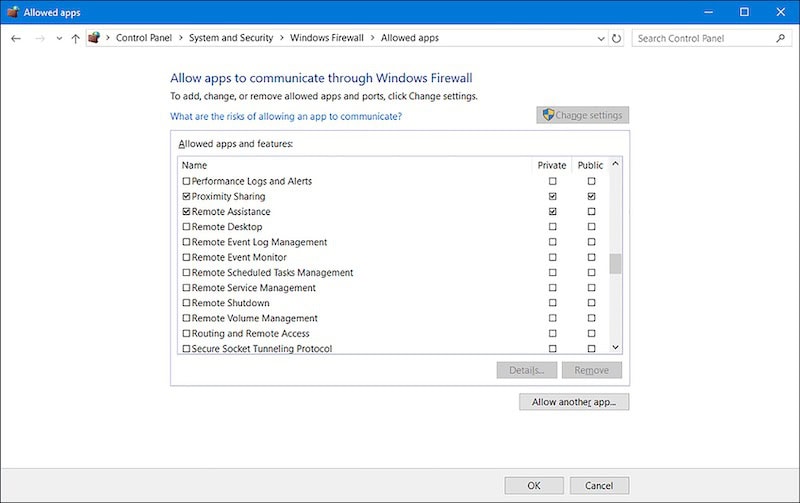Go up one level with up arrow
This screenshot has height=503, width=800.
76,38
